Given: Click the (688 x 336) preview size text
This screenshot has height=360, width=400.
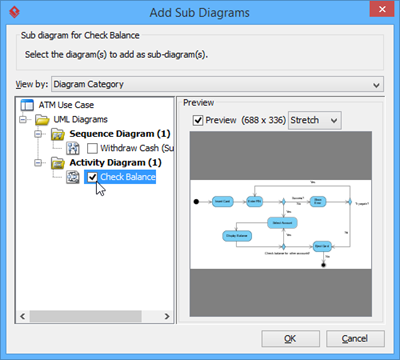Looking at the screenshot, I should tap(263, 120).
